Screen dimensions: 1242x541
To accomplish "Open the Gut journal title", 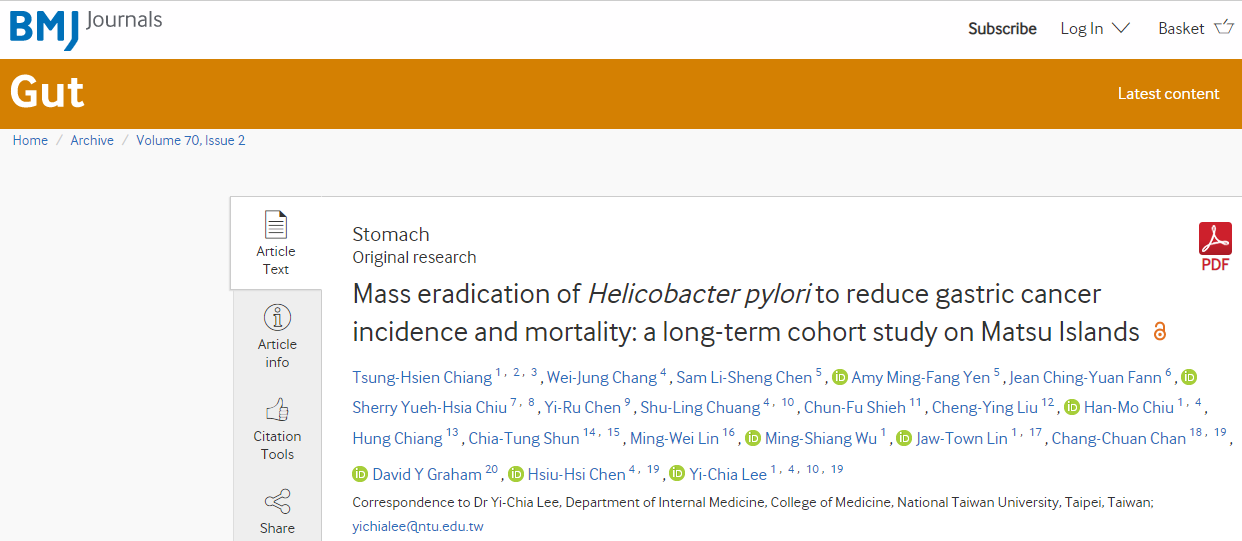I will (47, 92).
